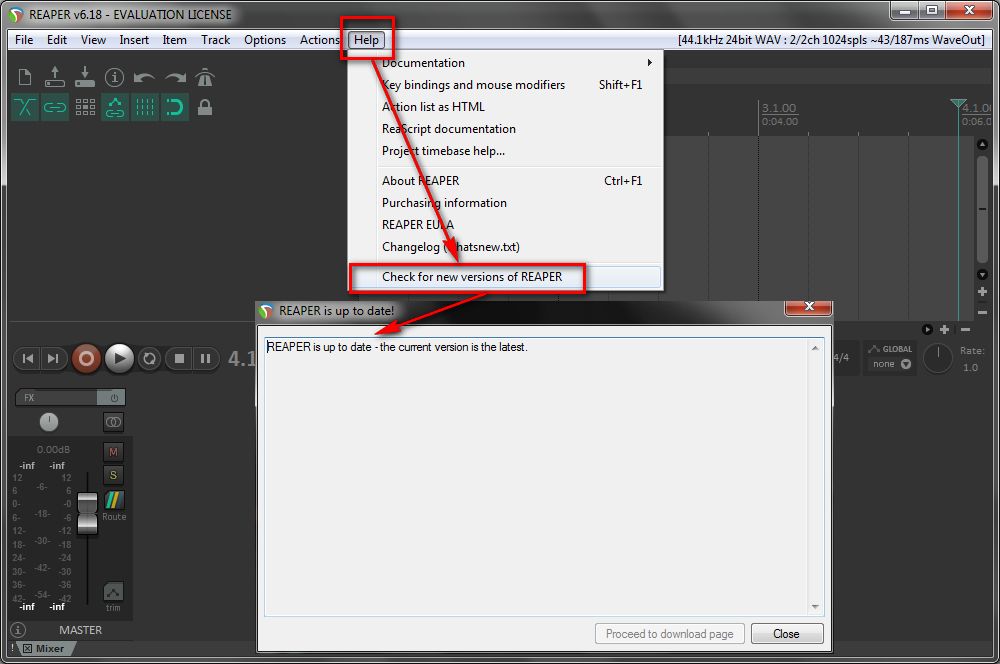Save the project using the down-arrow drive icon
The width and height of the screenshot is (1000, 664).
tap(84, 77)
